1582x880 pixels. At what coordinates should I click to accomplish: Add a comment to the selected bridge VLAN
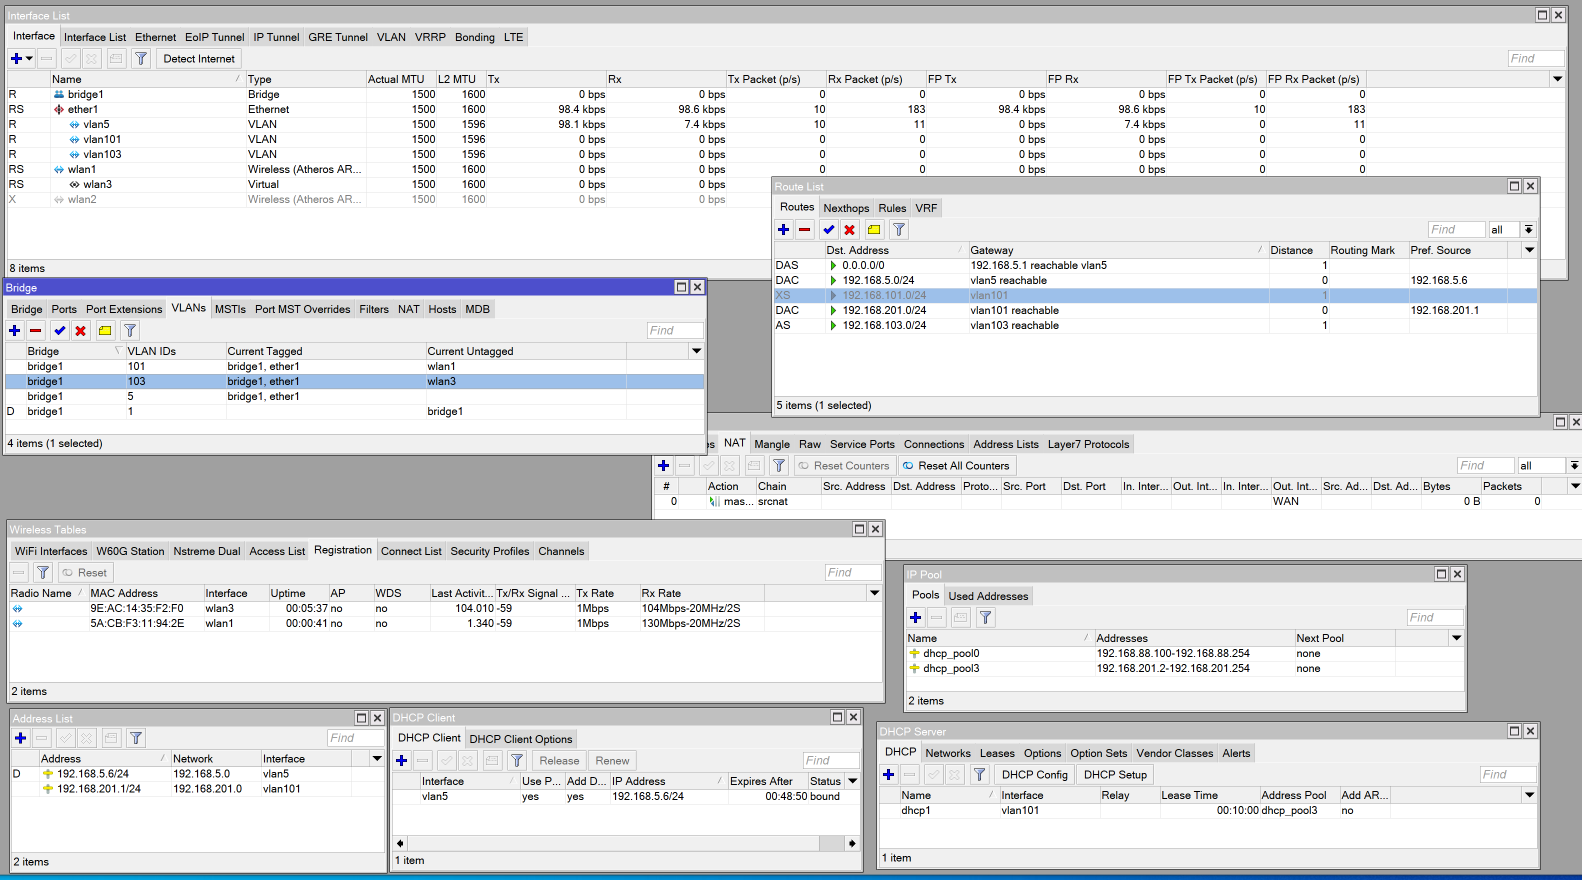(105, 331)
